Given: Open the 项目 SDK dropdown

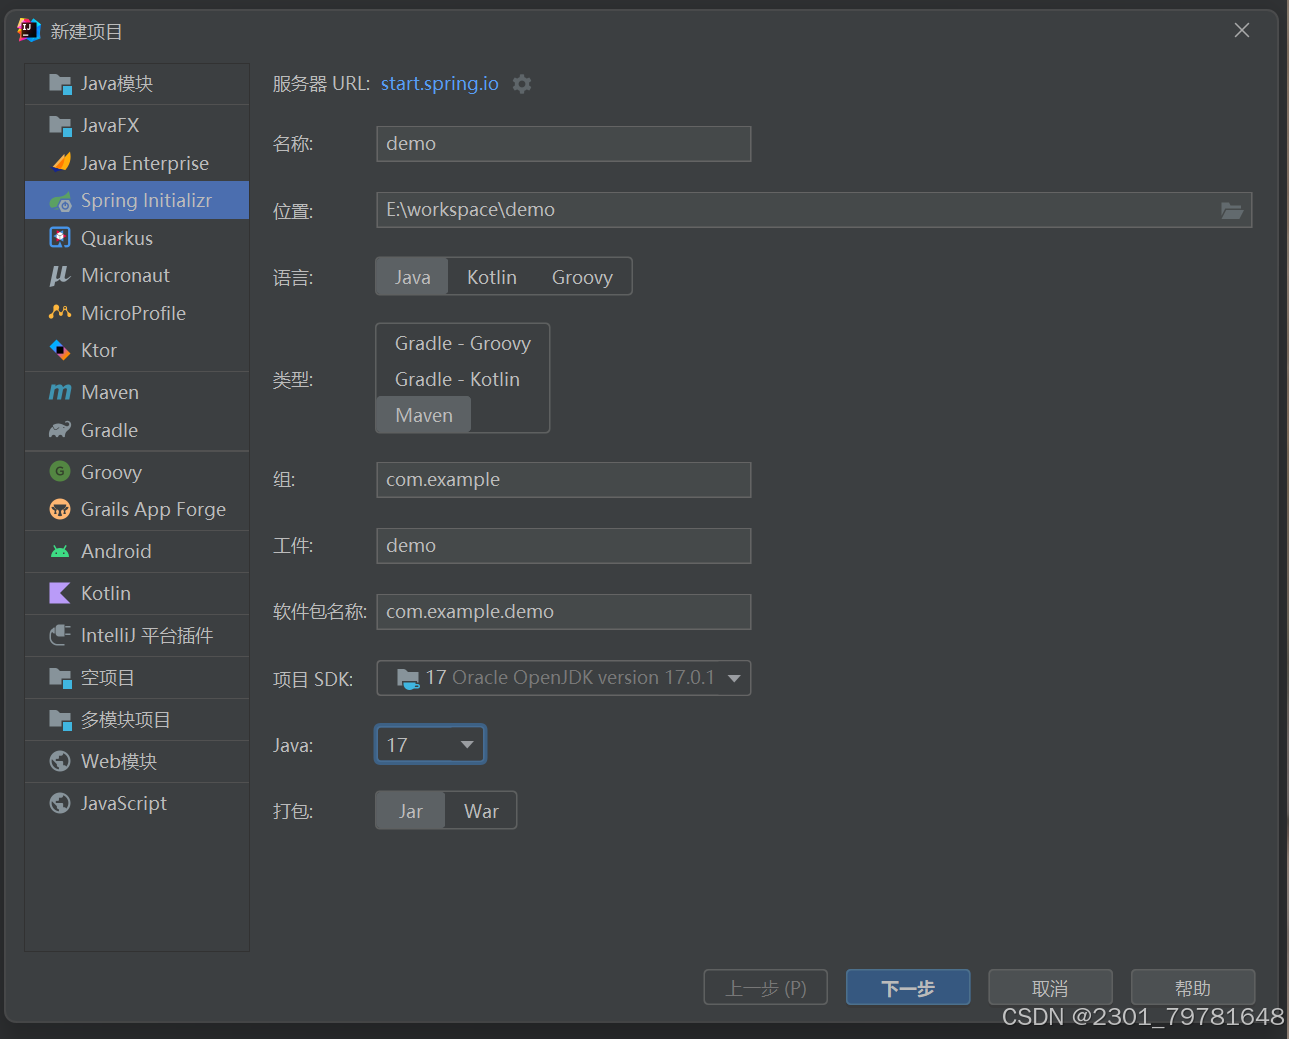Looking at the screenshot, I should tap(564, 678).
